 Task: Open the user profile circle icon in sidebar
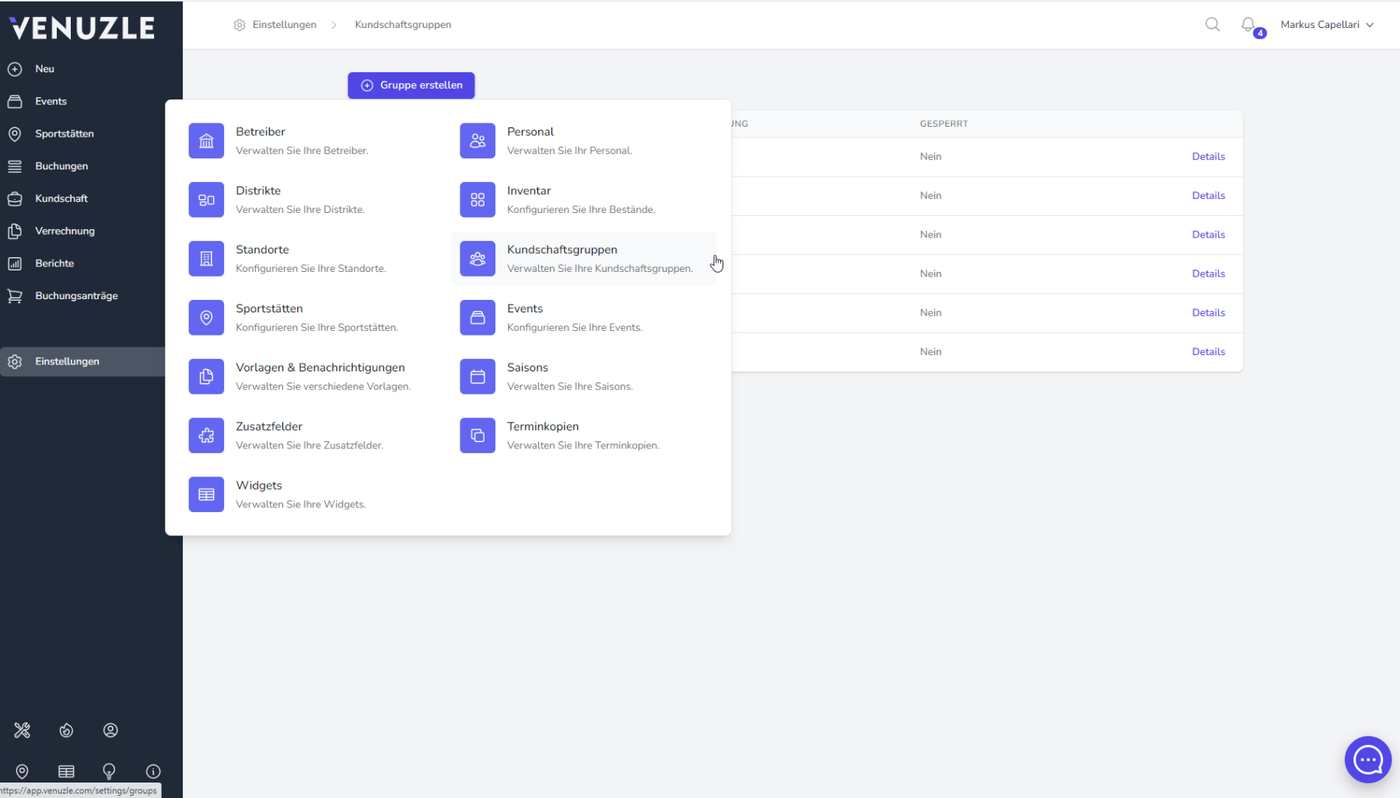tap(110, 731)
